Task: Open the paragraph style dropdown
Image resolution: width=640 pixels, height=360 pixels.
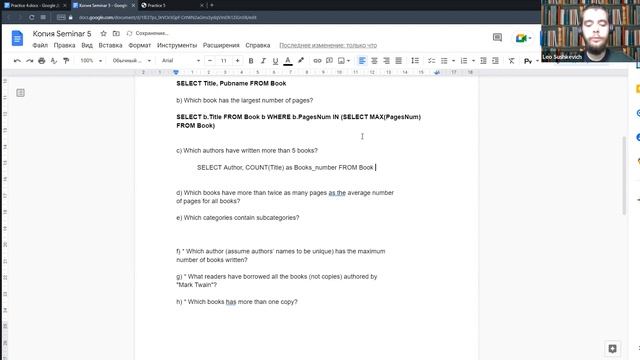Action: pyautogui.click(x=132, y=61)
